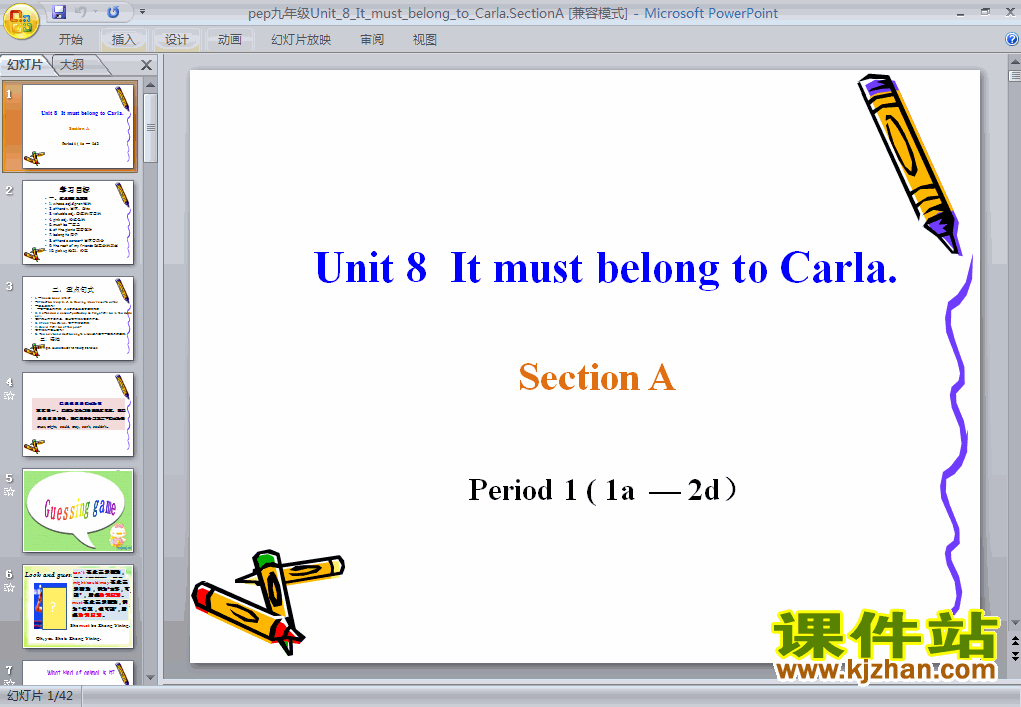Go to next slide using double-down arrow
This screenshot has width=1021, height=707.
coord(1014,656)
